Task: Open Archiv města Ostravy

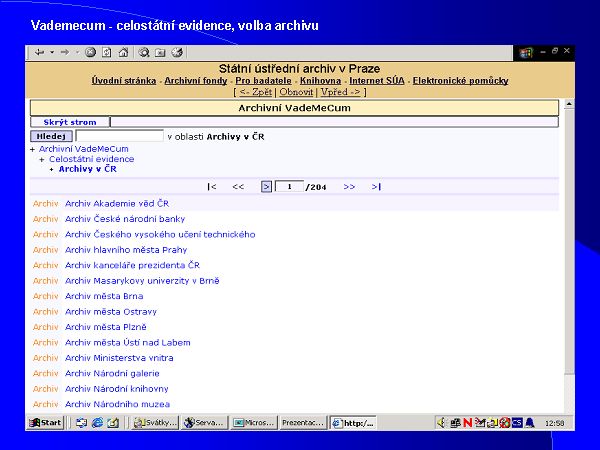Action: [111, 312]
